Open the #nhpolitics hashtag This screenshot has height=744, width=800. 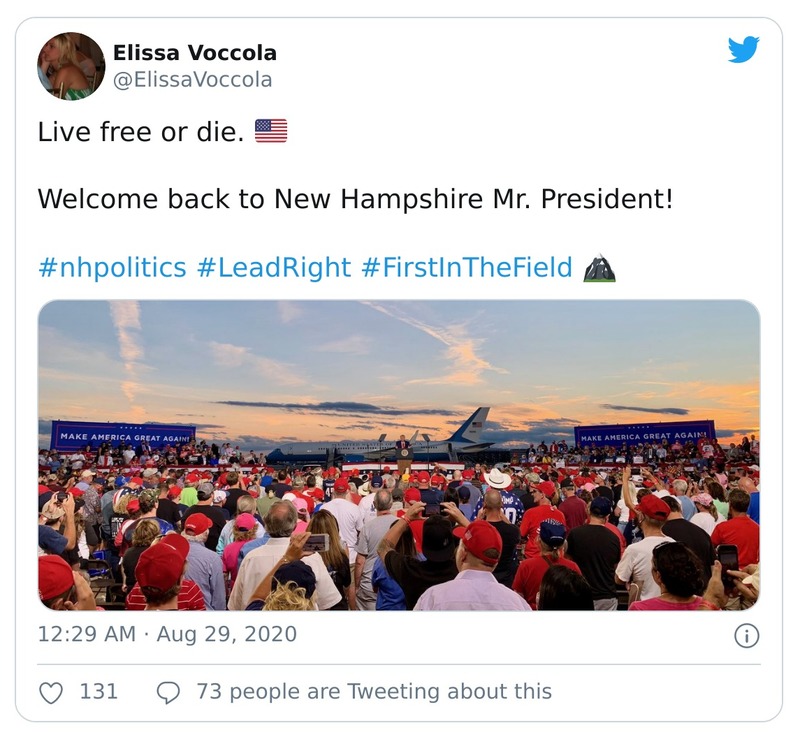point(112,268)
